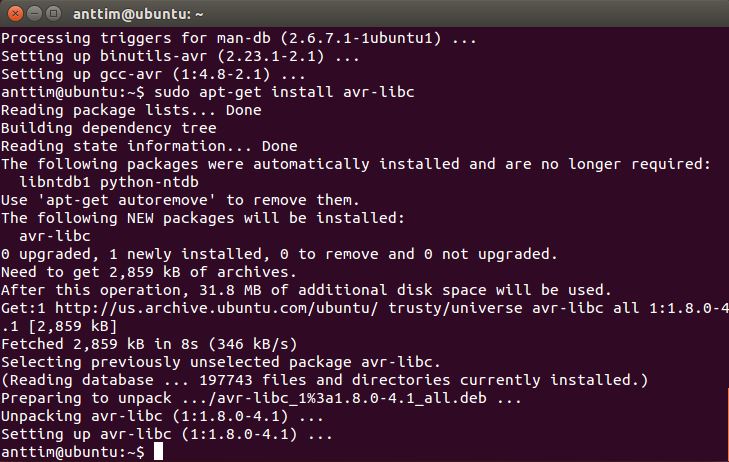Click the 'Fetched 2,859 kB' line
Image resolution: width=729 pixels, height=462 pixels.
[149, 344]
